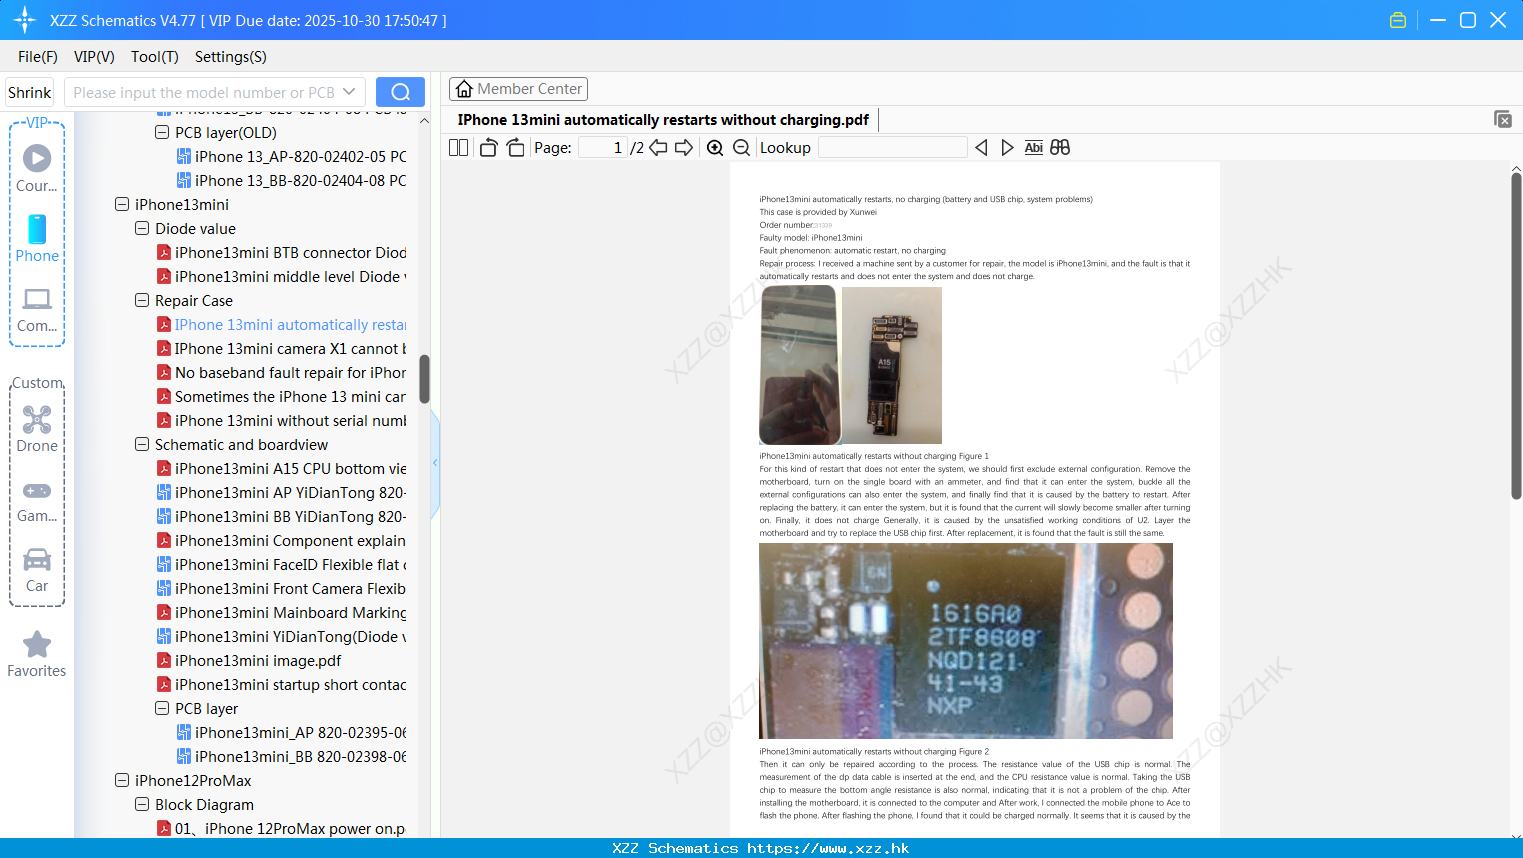Click the Shrink button
The image size is (1523, 858).
tap(29, 92)
